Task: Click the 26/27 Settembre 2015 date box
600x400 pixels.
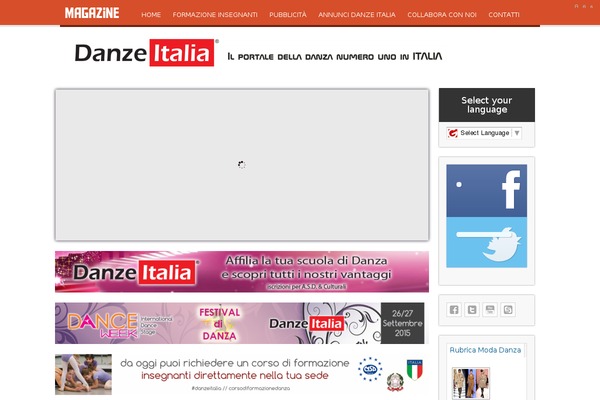Action: 403,323
